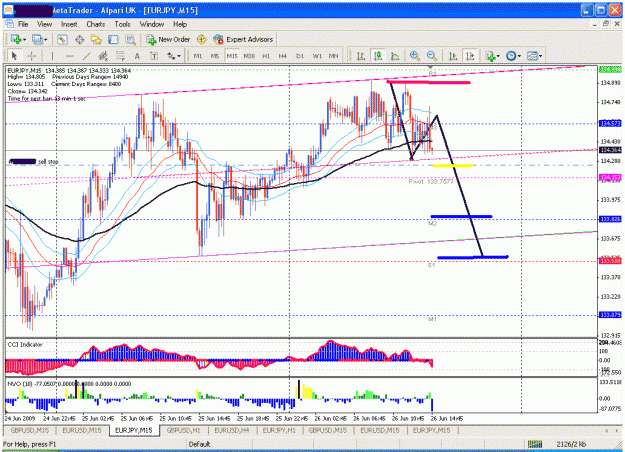Click 'For Help, press F1' status text
This screenshot has height=452, width=625.
tap(29, 444)
